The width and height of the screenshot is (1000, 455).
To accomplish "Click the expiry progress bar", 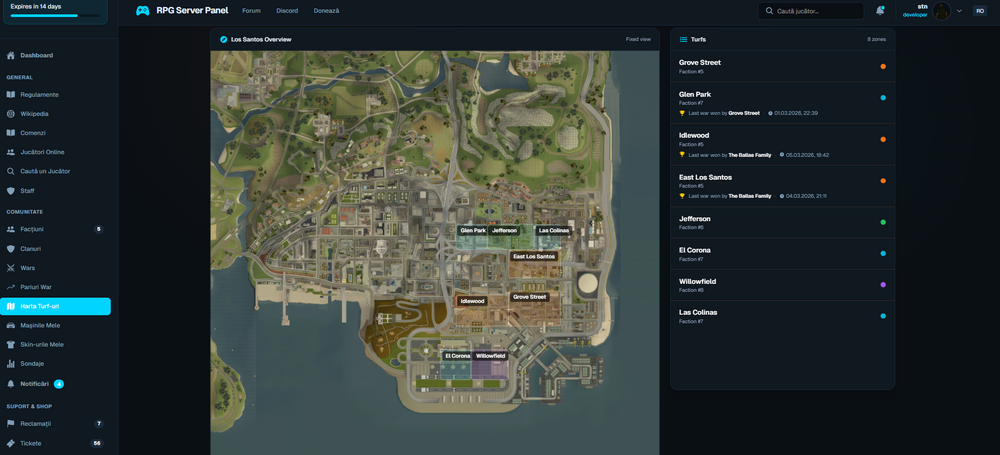I will click(x=55, y=15).
